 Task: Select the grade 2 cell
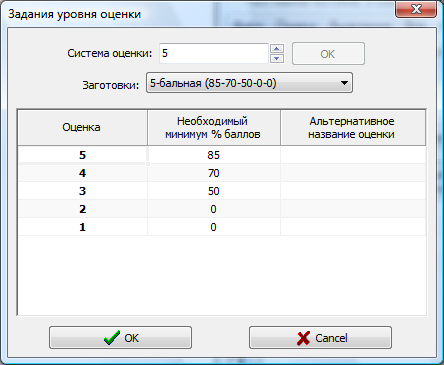tap(82, 209)
